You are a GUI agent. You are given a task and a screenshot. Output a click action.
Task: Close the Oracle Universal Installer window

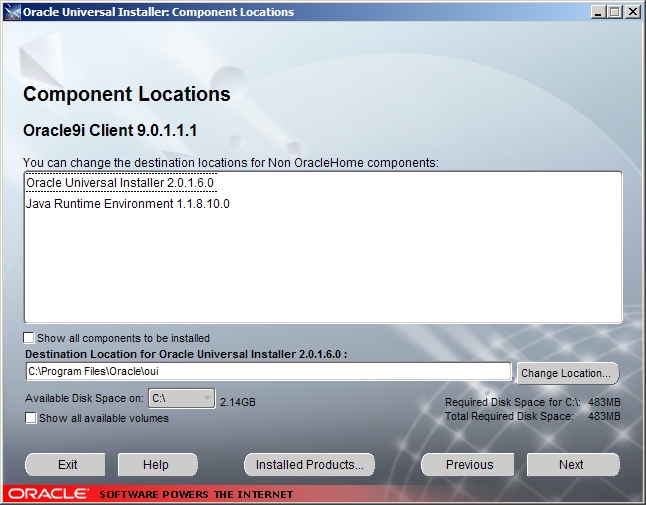(633, 12)
